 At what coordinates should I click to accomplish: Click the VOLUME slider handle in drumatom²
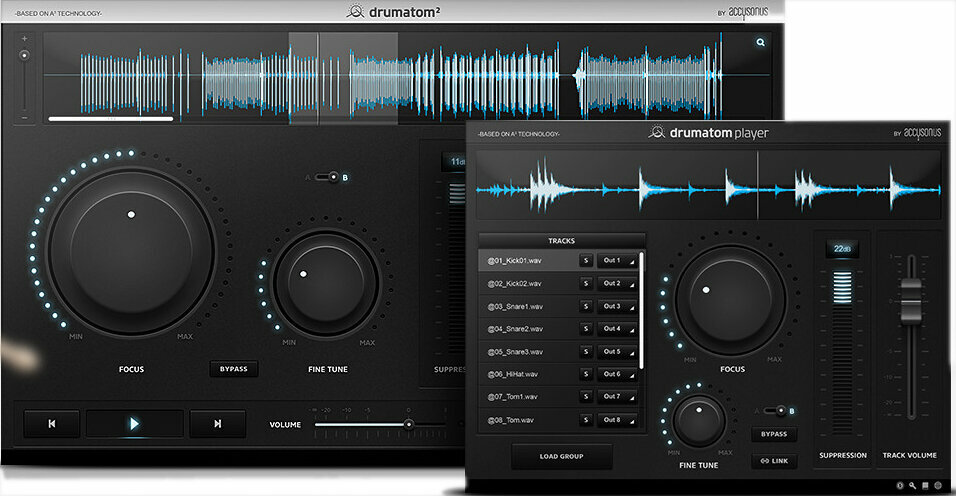click(409, 424)
